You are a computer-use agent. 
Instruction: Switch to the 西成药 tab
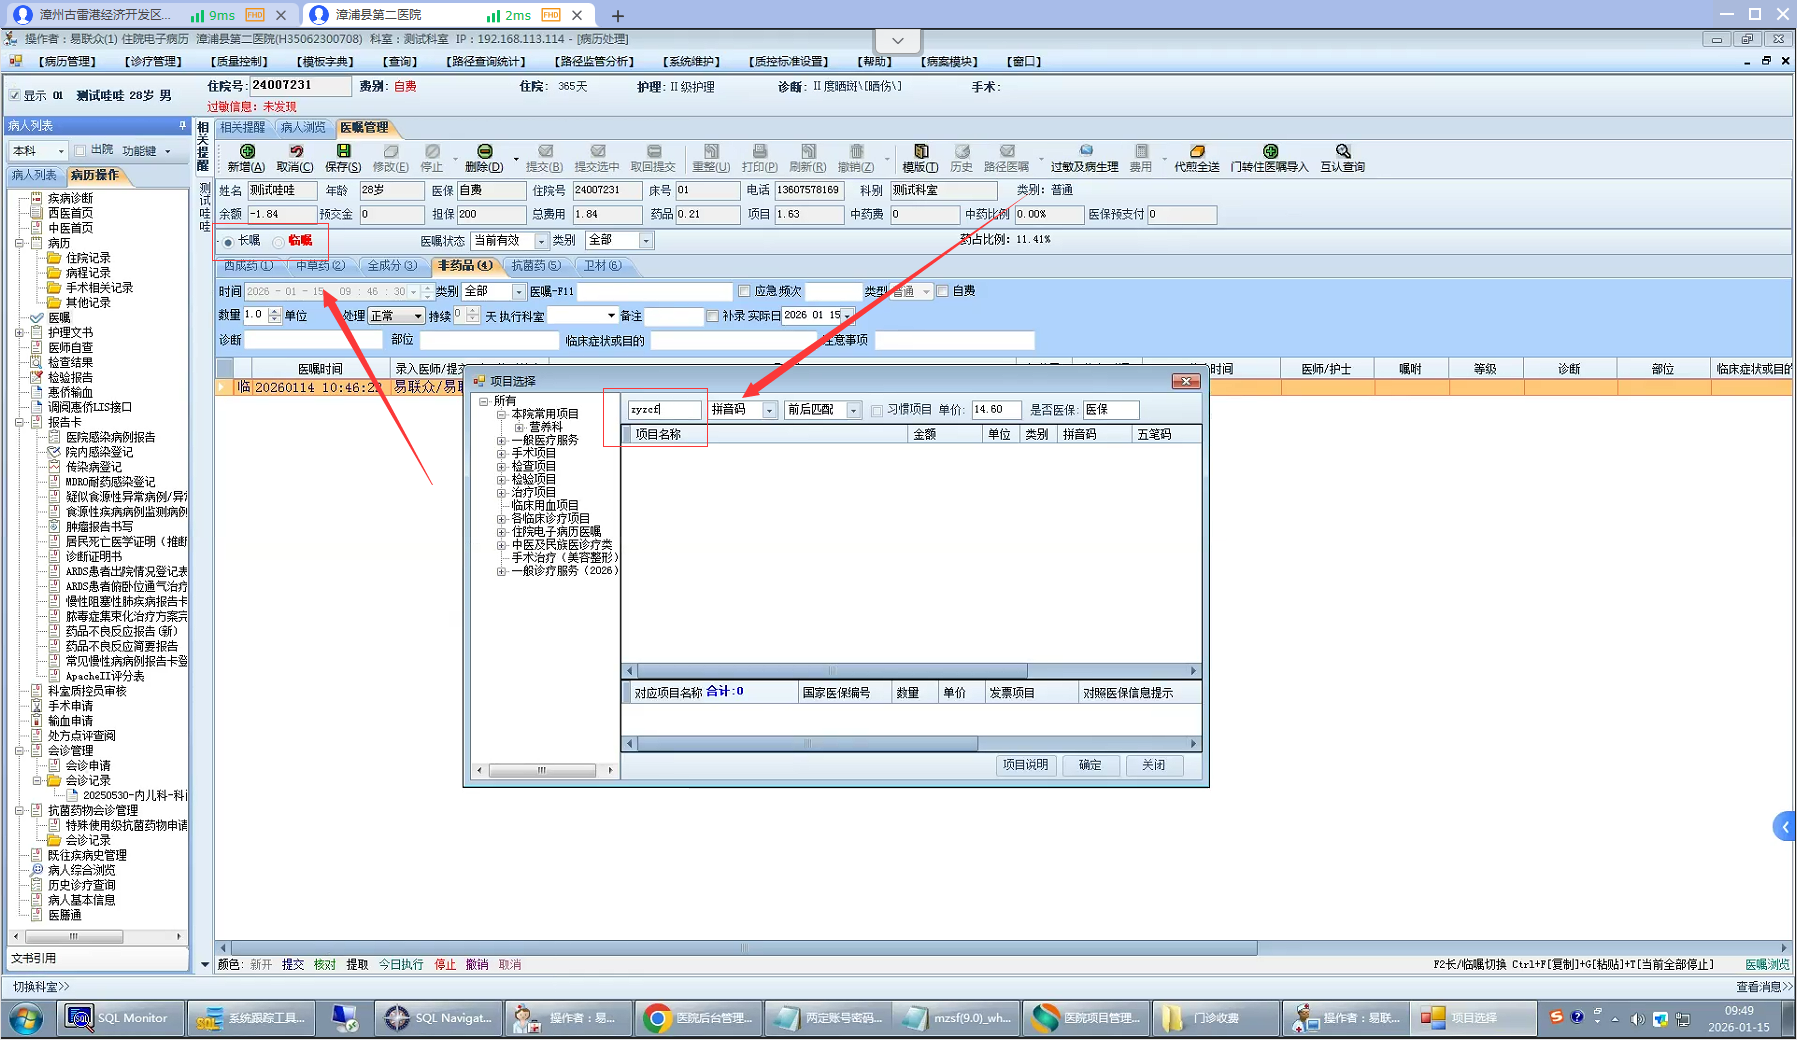tap(248, 266)
